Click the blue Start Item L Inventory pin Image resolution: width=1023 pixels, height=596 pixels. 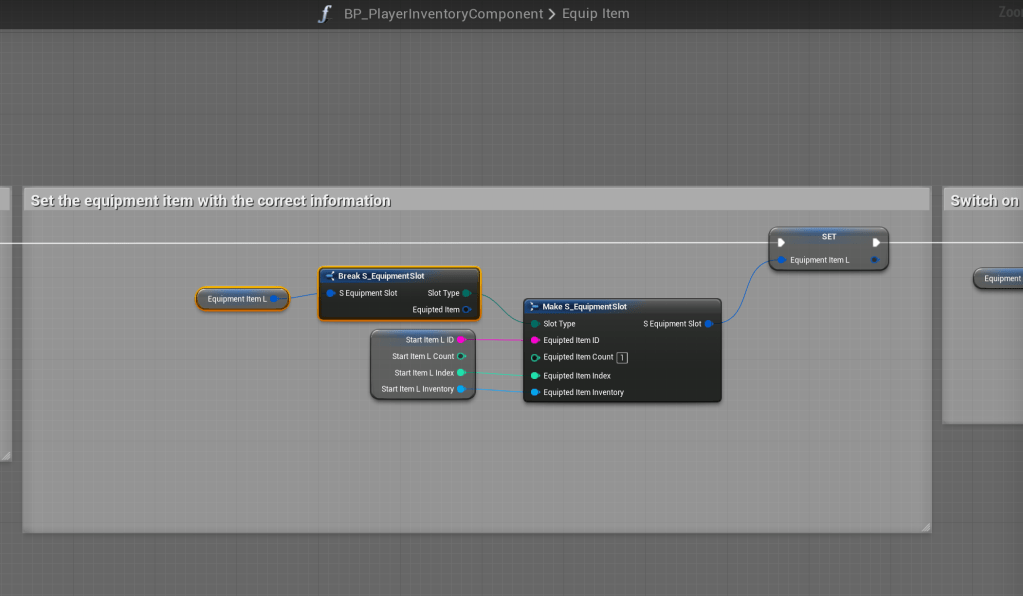(x=461, y=389)
